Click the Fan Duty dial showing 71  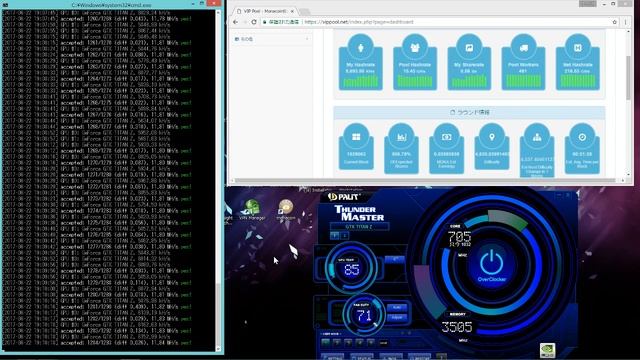pyautogui.click(x=363, y=315)
